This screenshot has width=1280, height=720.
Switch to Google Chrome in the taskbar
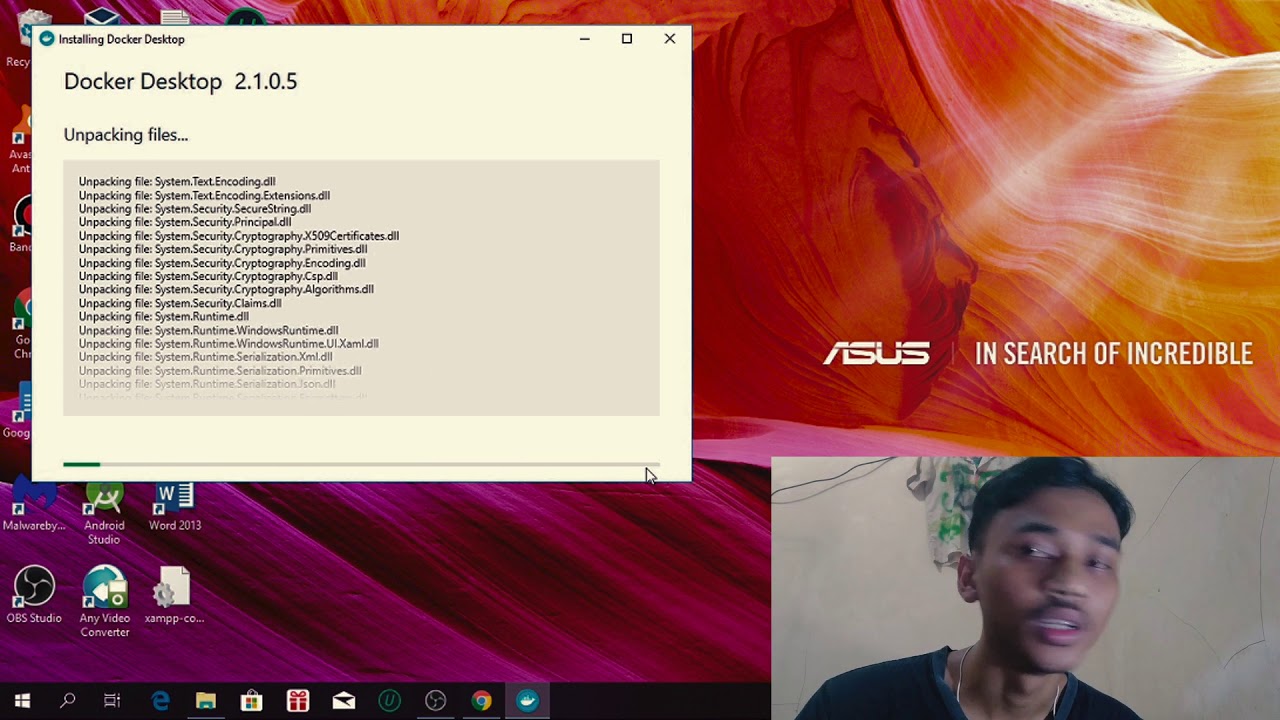pos(482,701)
